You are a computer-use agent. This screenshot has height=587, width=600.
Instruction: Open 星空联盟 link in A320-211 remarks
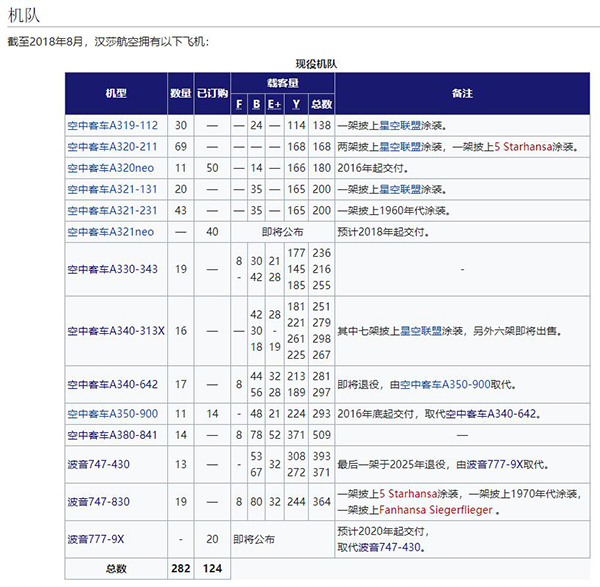pos(400,147)
